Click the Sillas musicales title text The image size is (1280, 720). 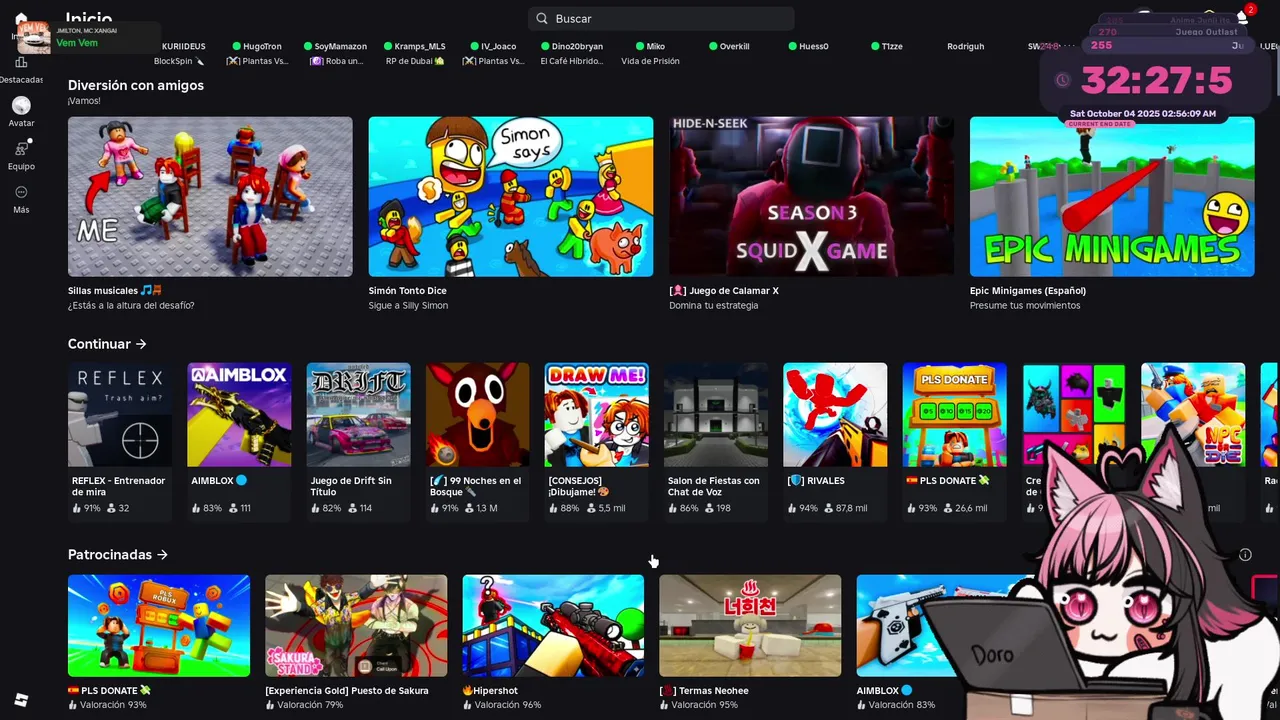click(x=115, y=291)
